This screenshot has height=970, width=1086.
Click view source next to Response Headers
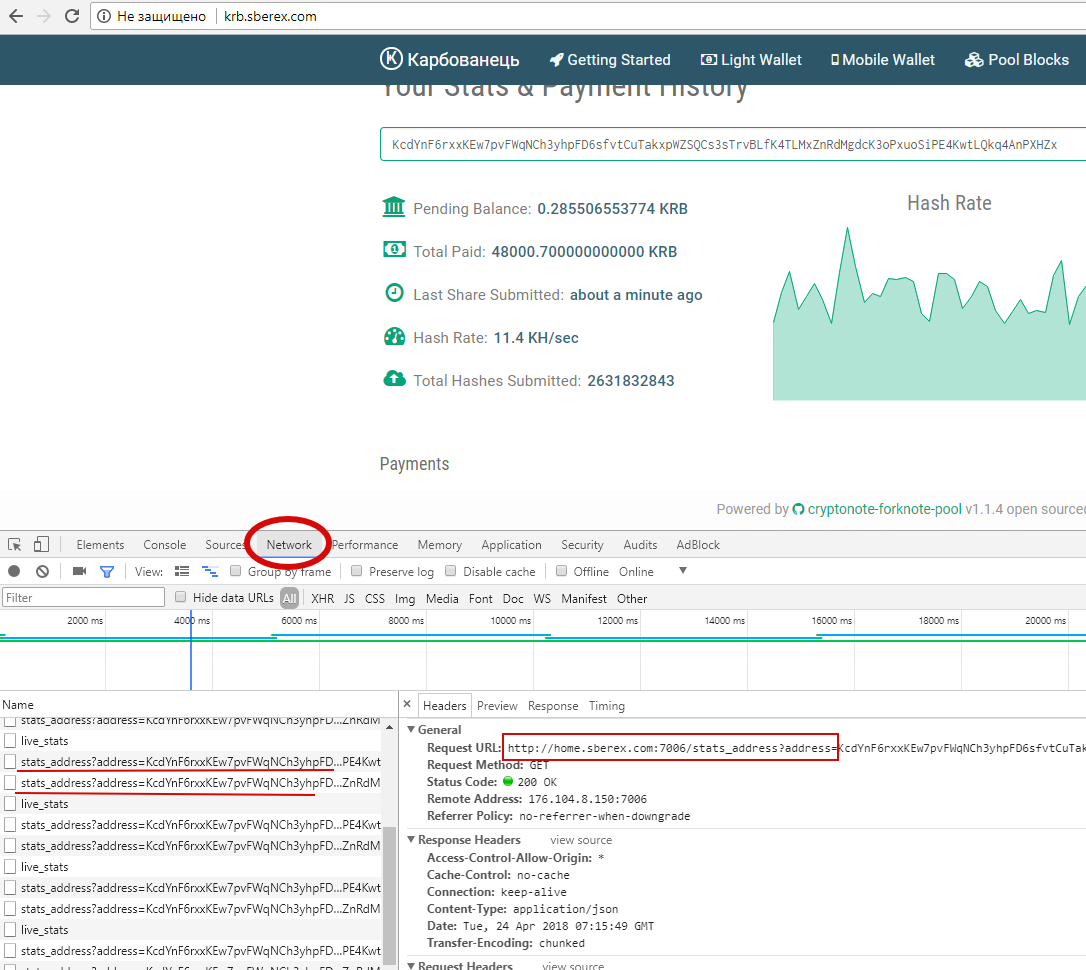pyautogui.click(x=581, y=840)
